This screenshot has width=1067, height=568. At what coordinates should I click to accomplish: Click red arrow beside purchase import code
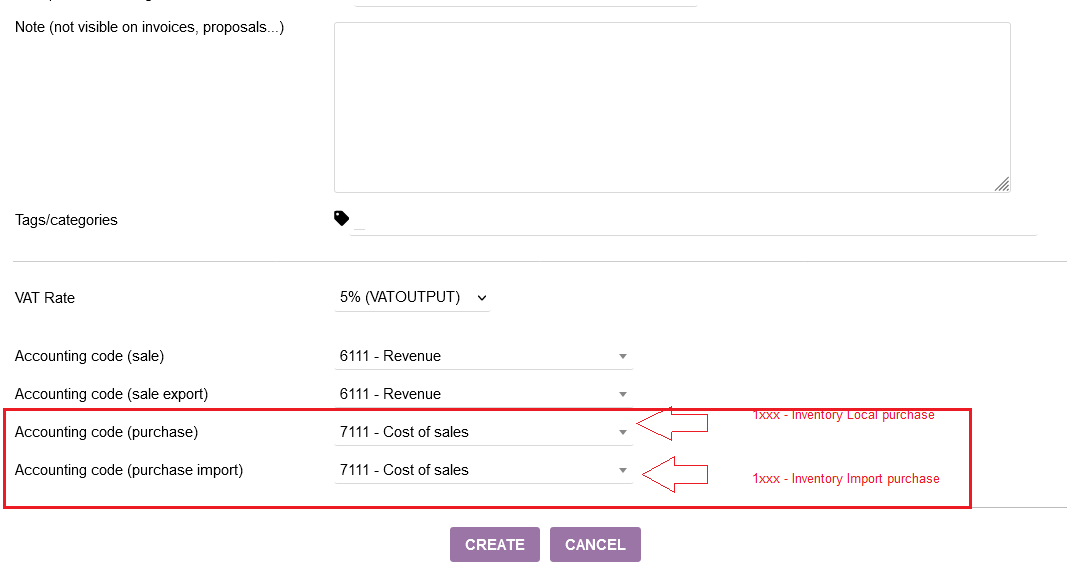click(676, 474)
